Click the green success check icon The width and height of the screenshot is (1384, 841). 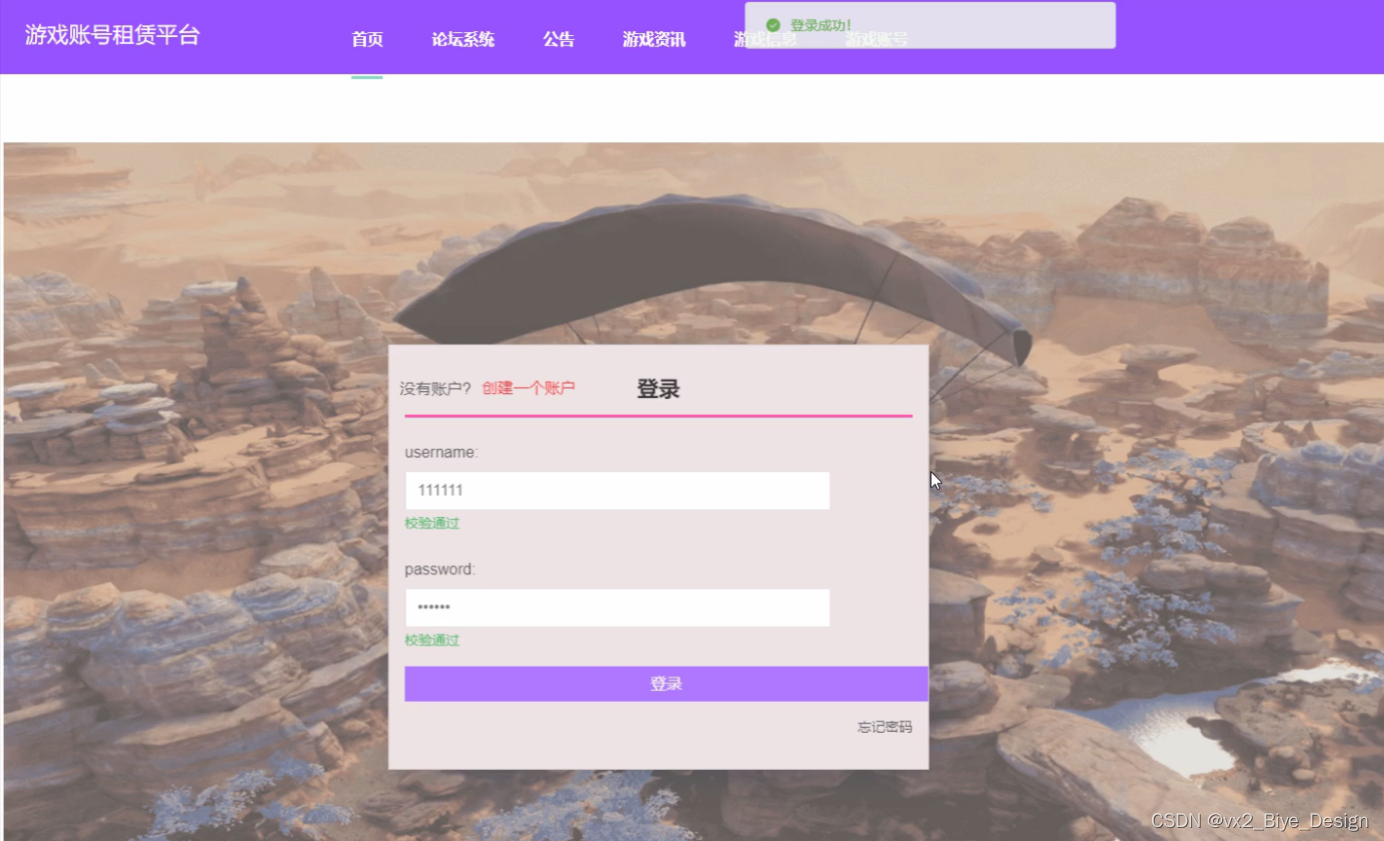pyautogui.click(x=772, y=25)
